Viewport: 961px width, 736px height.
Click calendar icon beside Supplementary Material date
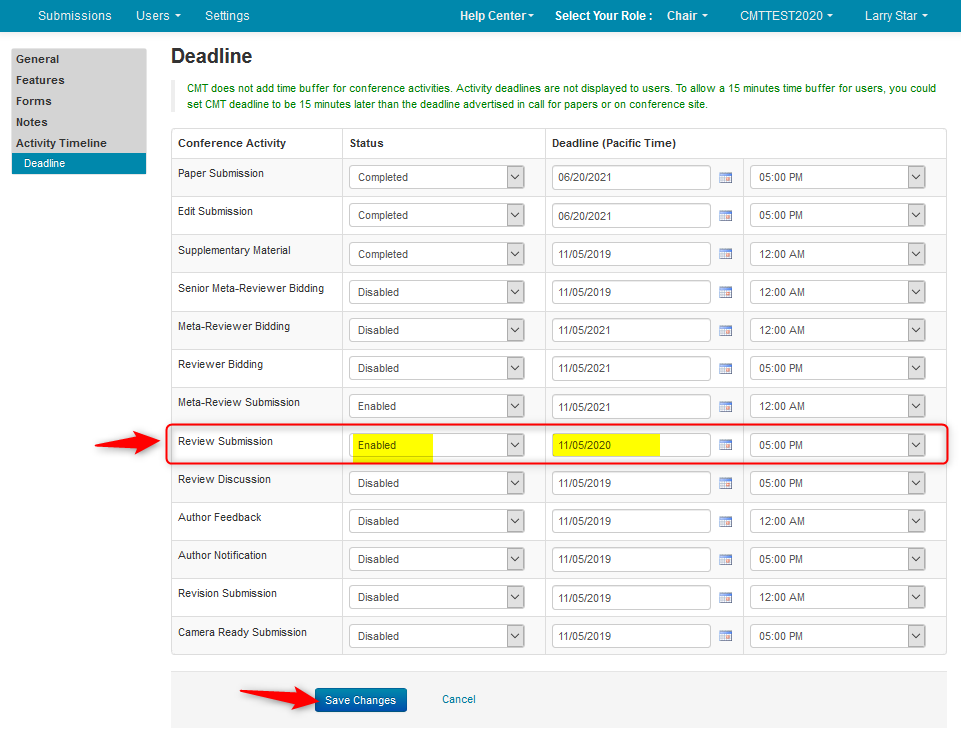point(726,254)
